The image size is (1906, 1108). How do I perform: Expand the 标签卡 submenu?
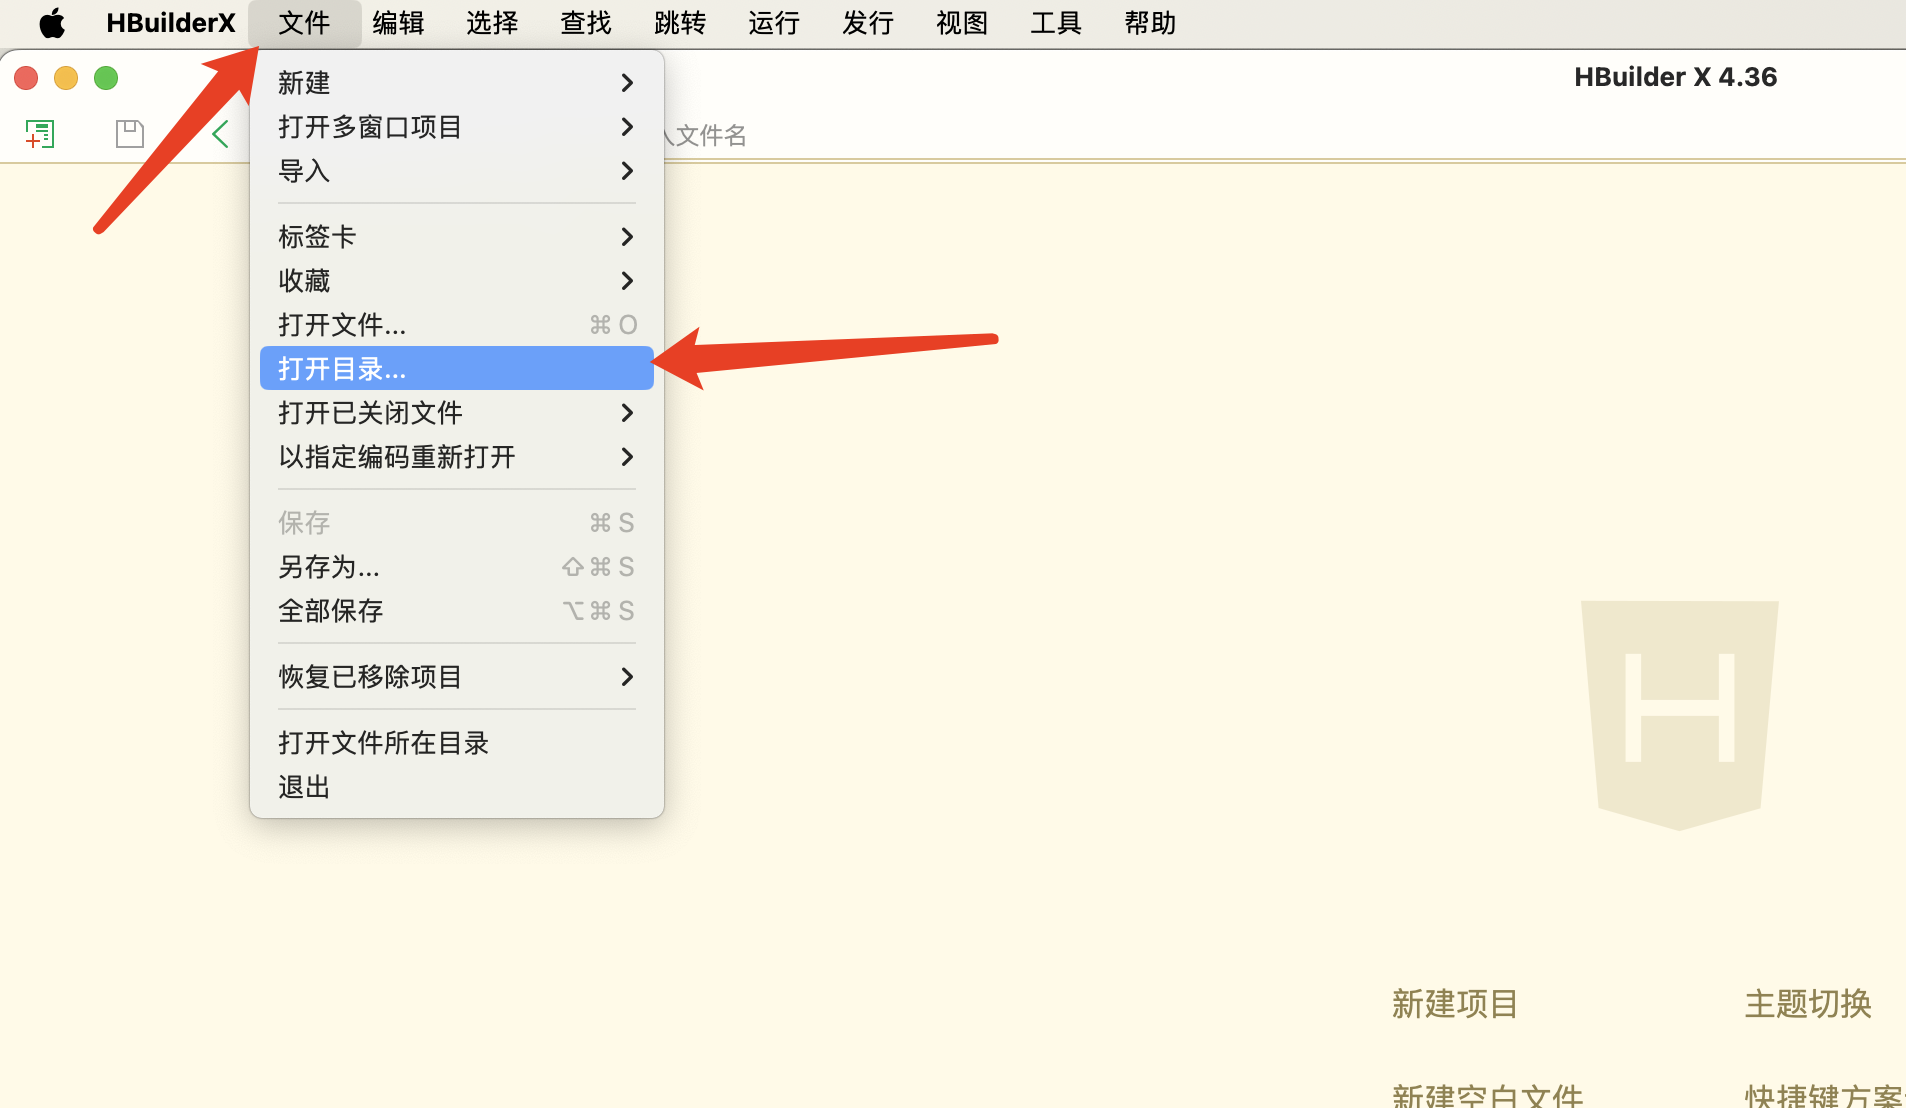[457, 237]
